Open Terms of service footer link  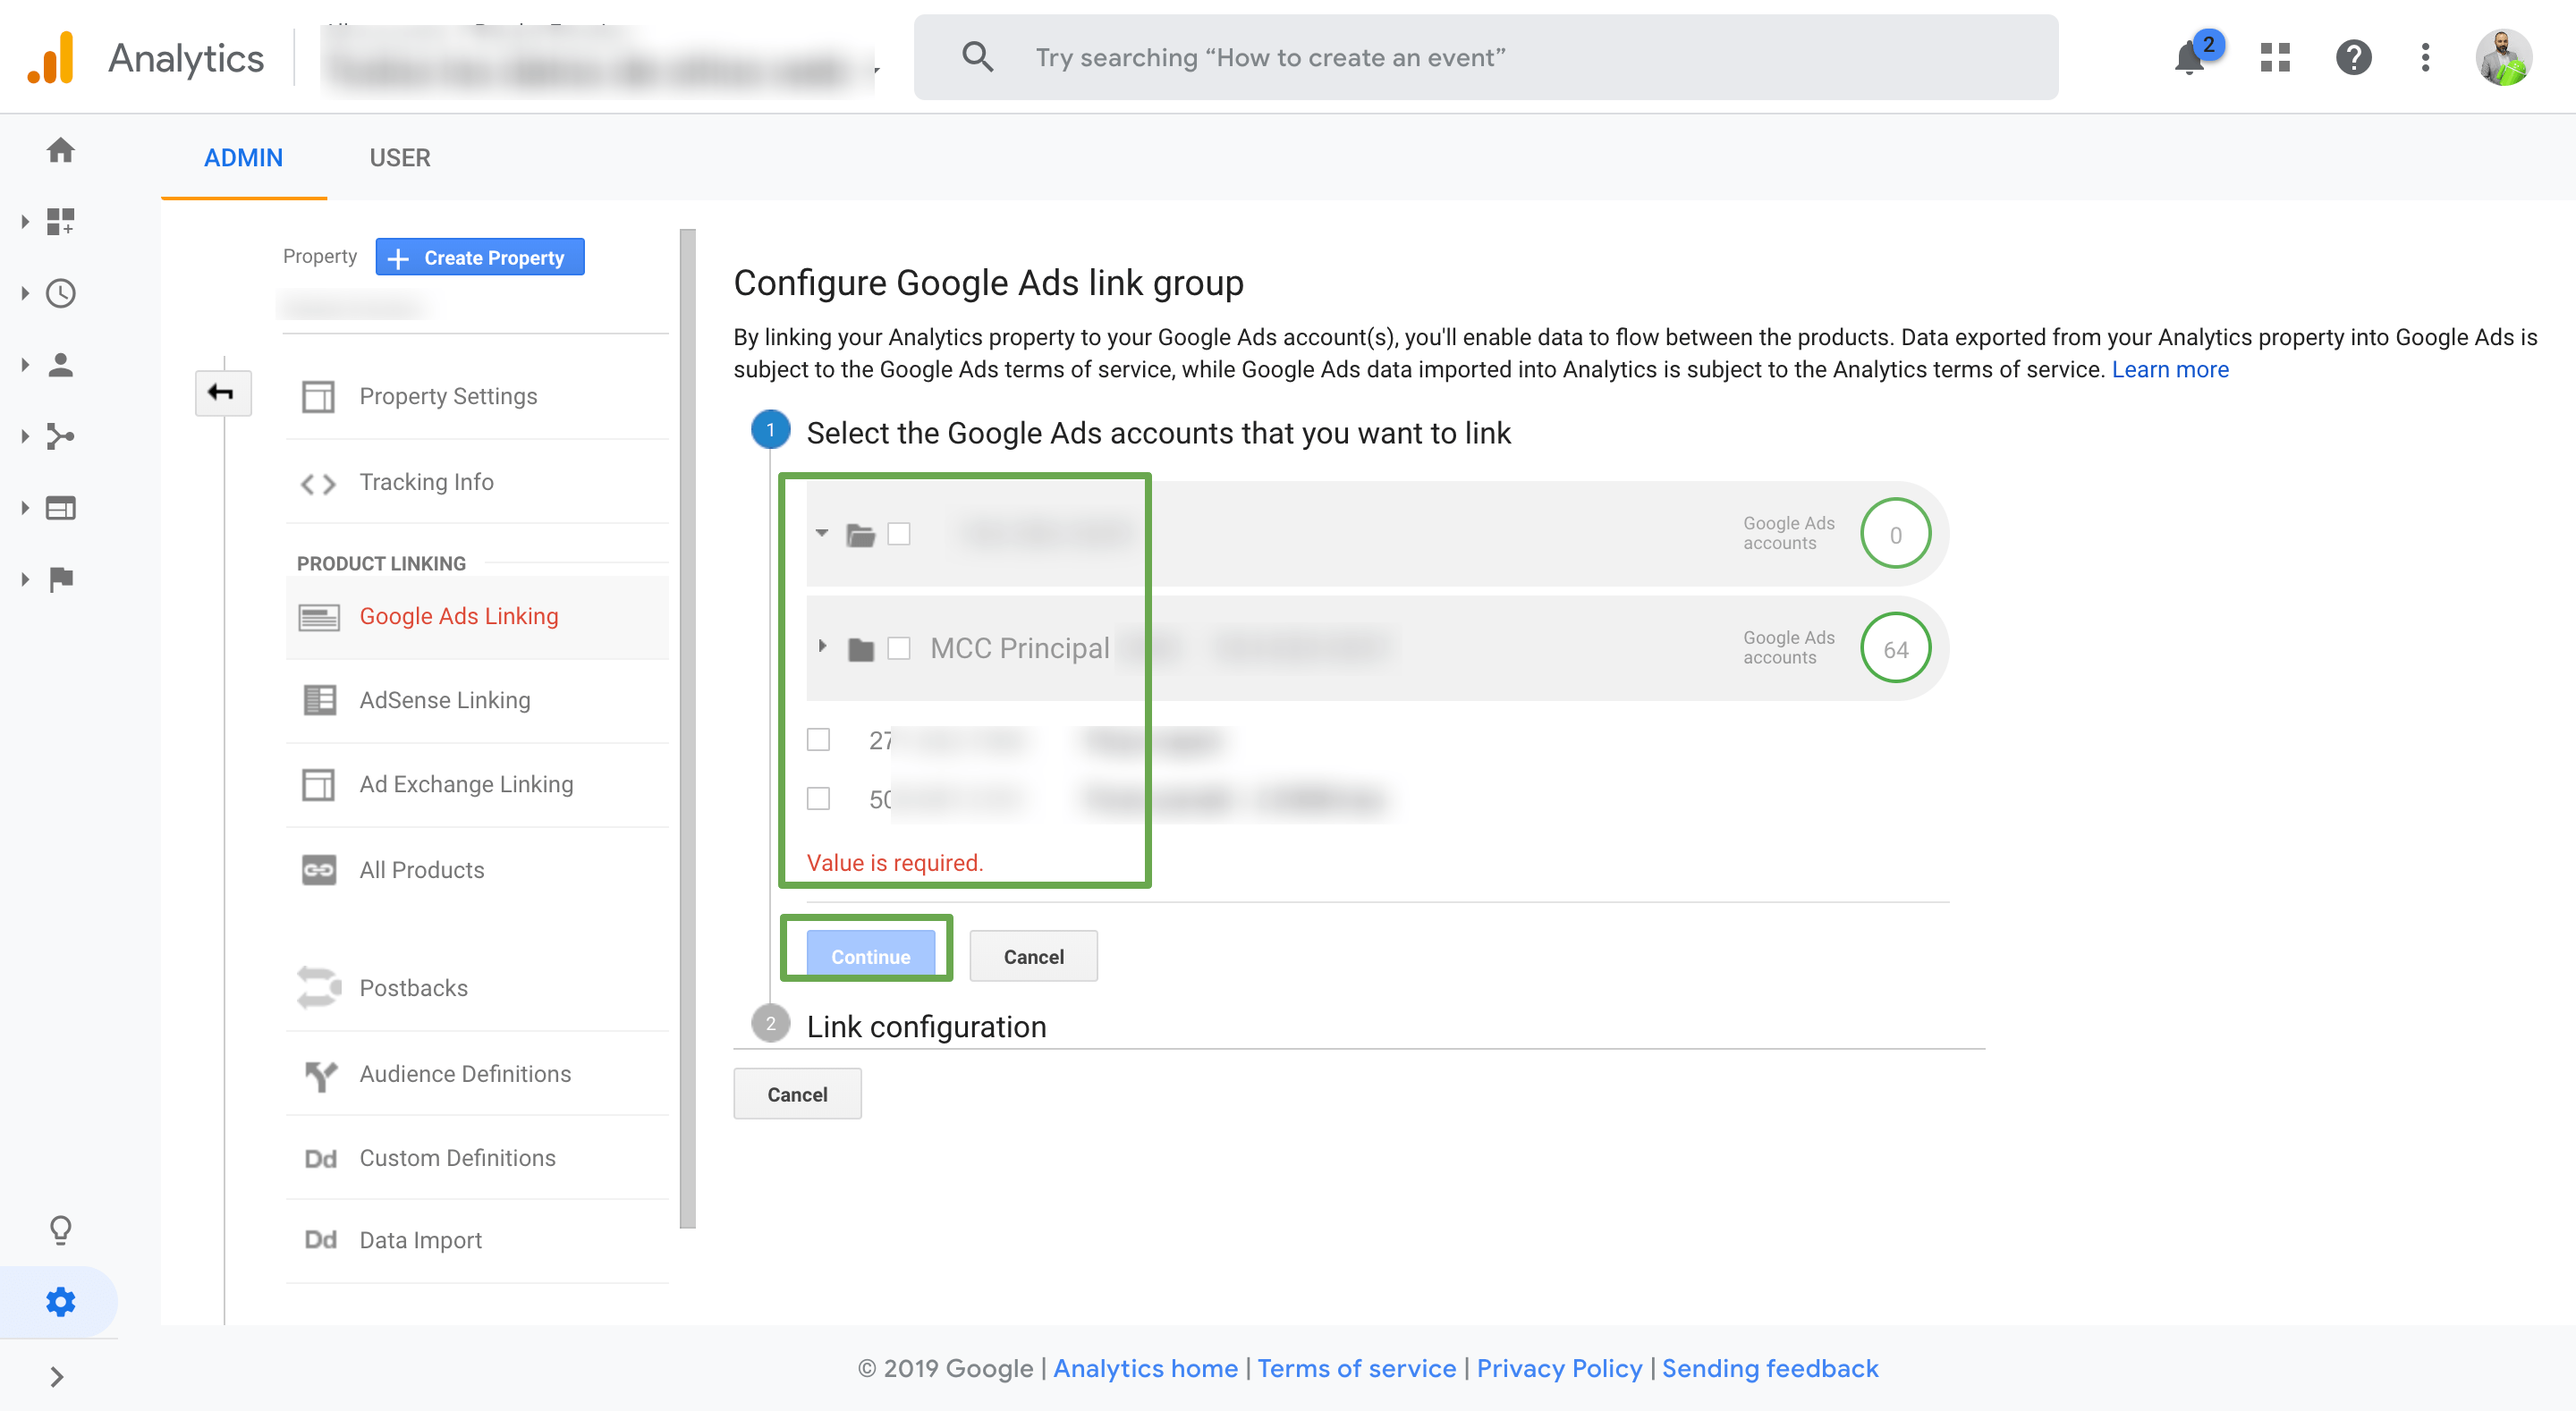(x=1356, y=1368)
